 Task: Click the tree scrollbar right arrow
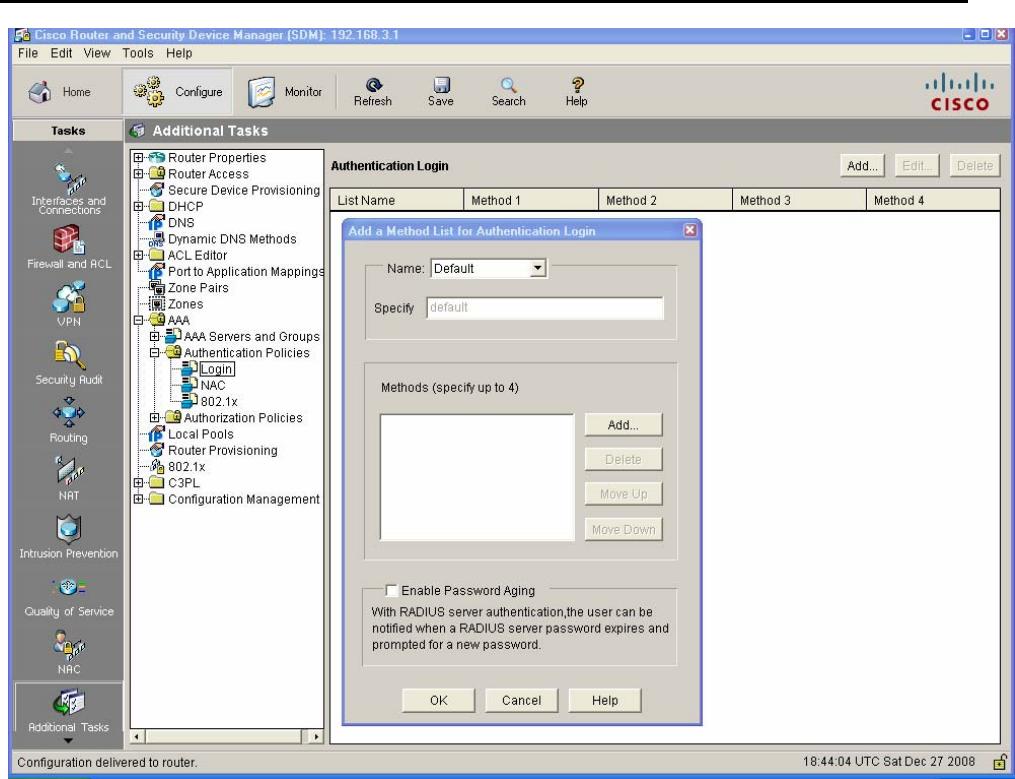pyautogui.click(x=316, y=736)
